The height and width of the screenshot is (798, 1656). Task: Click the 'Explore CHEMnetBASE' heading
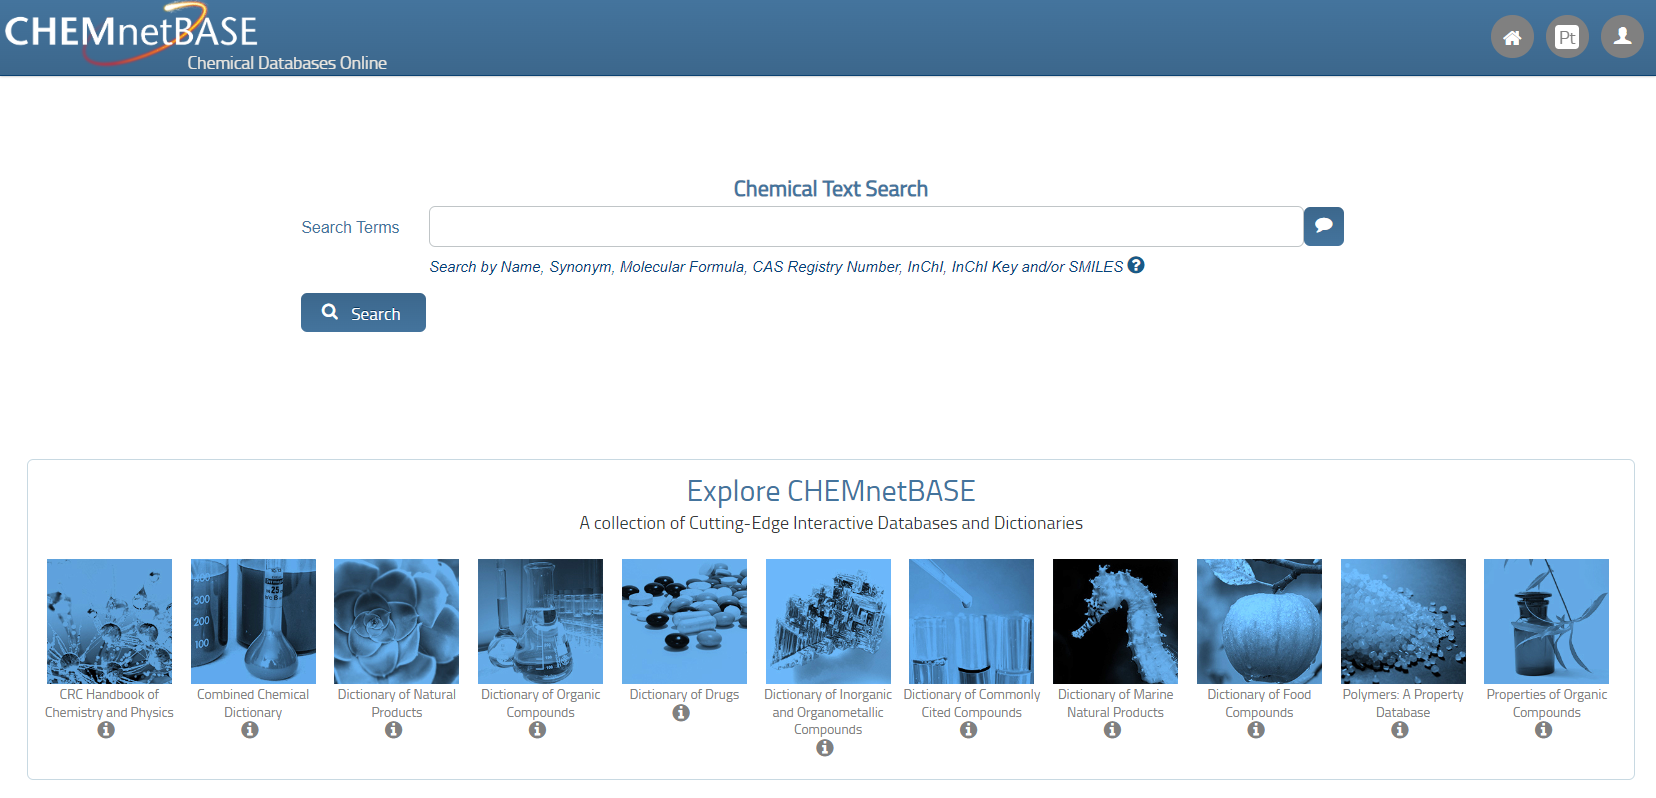tap(831, 491)
